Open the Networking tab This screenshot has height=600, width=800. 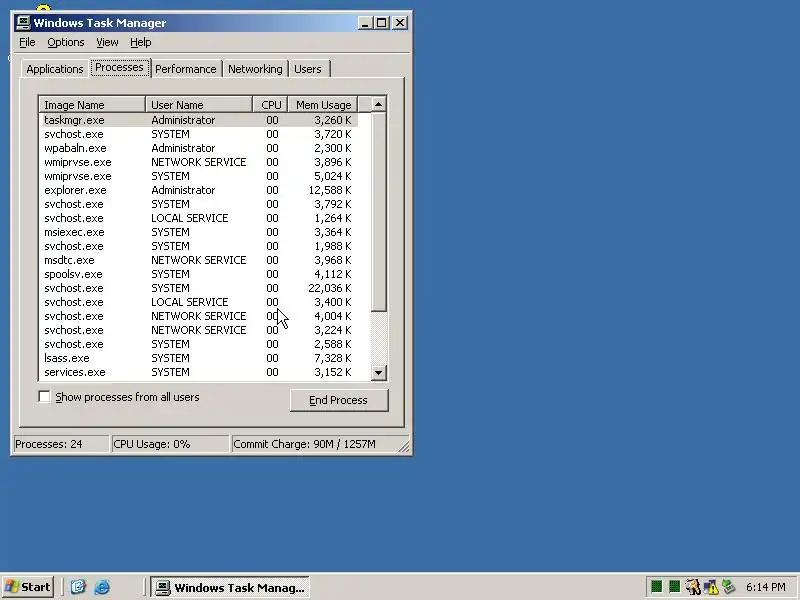pos(255,69)
